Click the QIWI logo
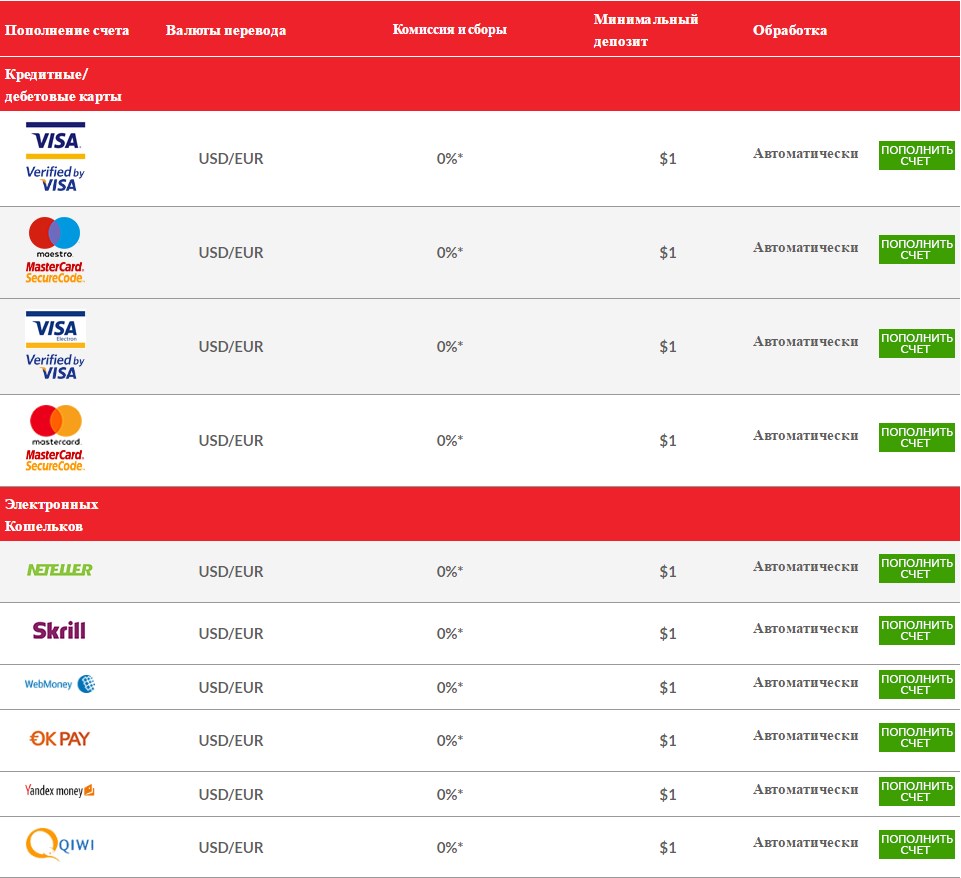This screenshot has width=961, height=878. click(59, 845)
